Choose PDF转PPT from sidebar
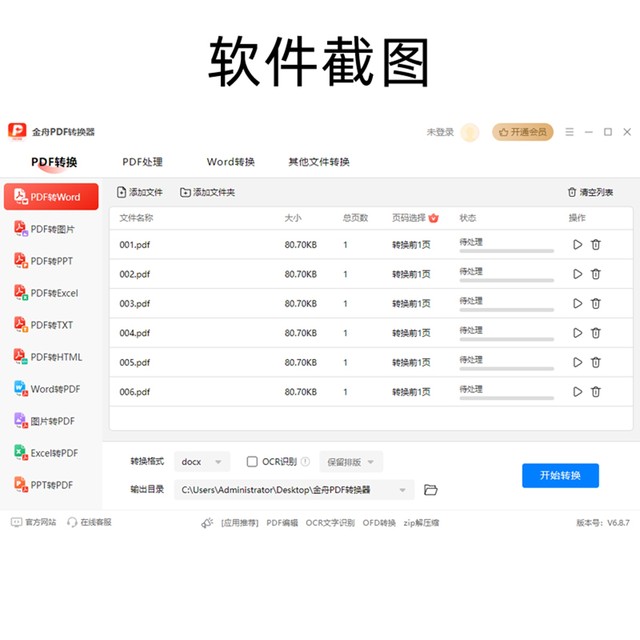This screenshot has height=640, width=640. 43,261
